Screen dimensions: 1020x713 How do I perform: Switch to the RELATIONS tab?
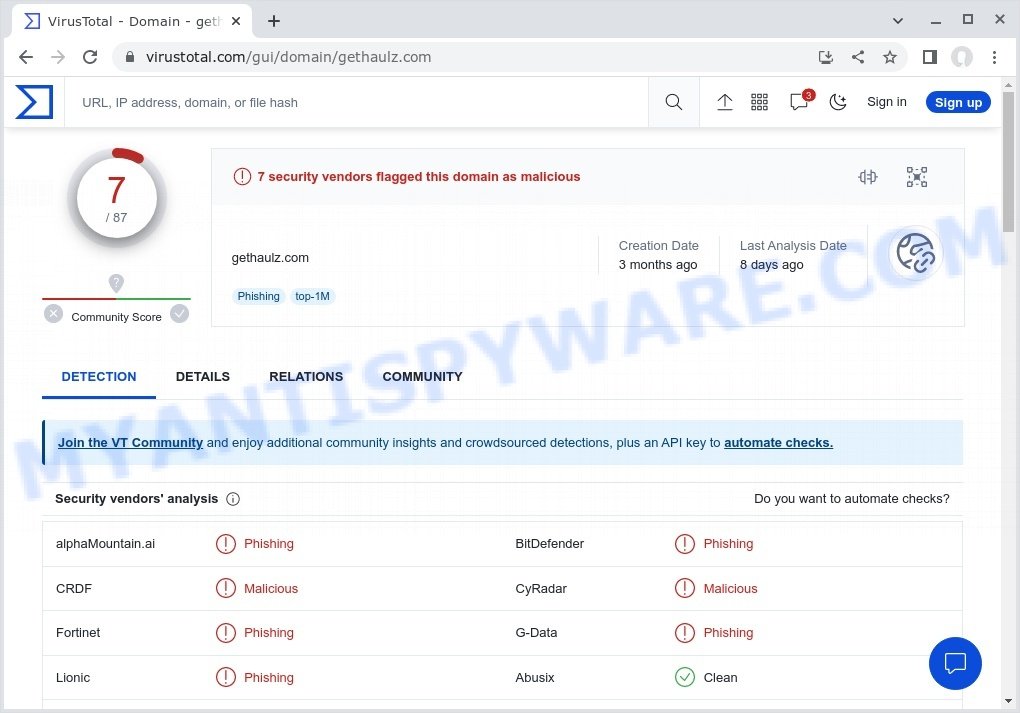[306, 377]
